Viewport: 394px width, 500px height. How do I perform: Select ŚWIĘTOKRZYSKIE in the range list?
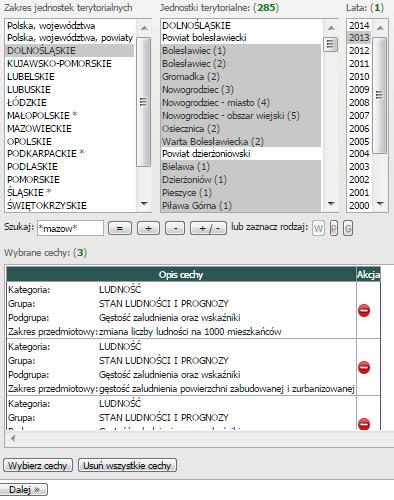point(70,206)
